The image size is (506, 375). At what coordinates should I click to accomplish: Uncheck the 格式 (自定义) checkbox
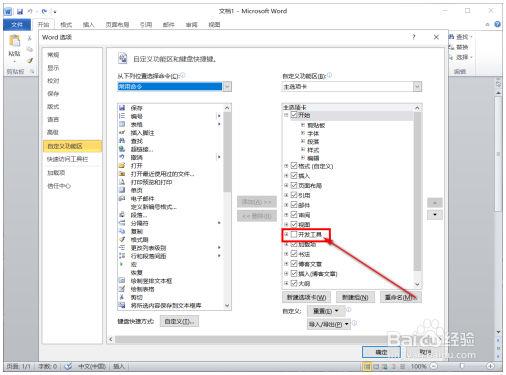294,166
